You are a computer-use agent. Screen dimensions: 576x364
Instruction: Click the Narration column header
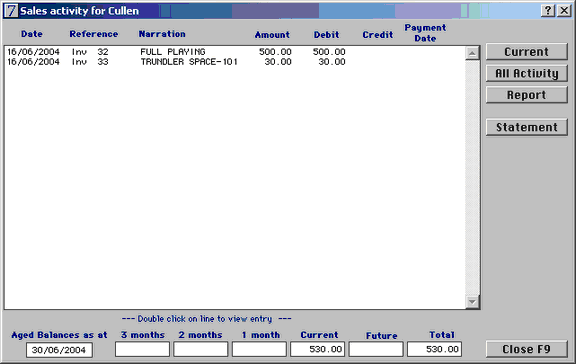tap(162, 34)
